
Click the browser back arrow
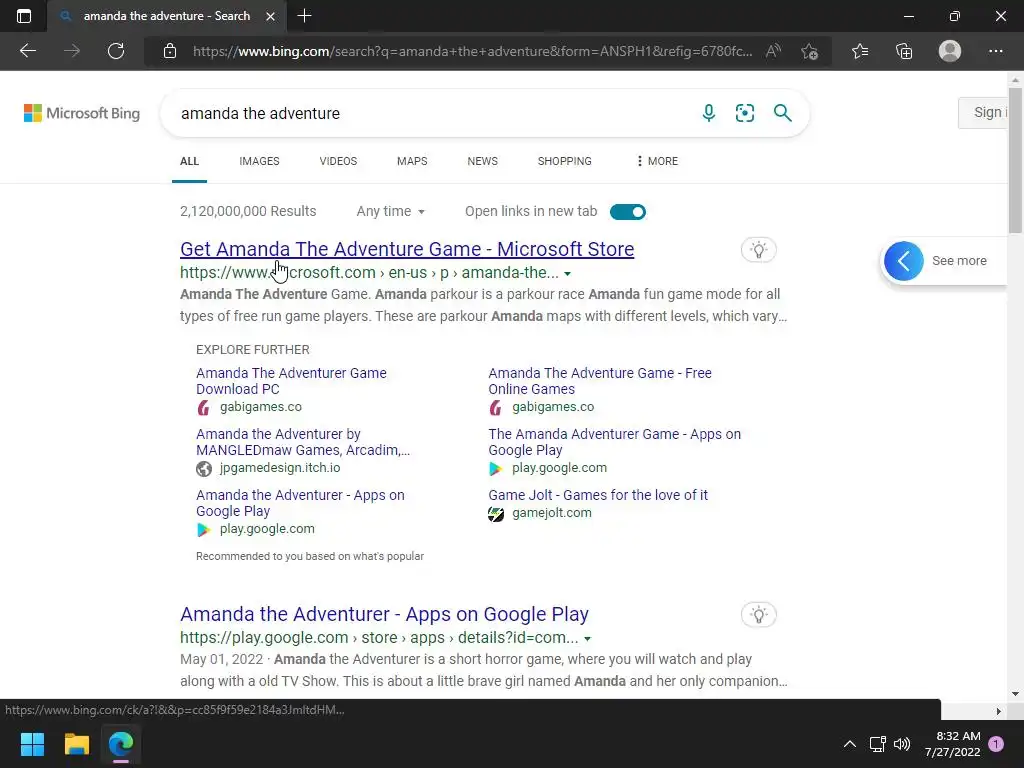pyautogui.click(x=27, y=51)
